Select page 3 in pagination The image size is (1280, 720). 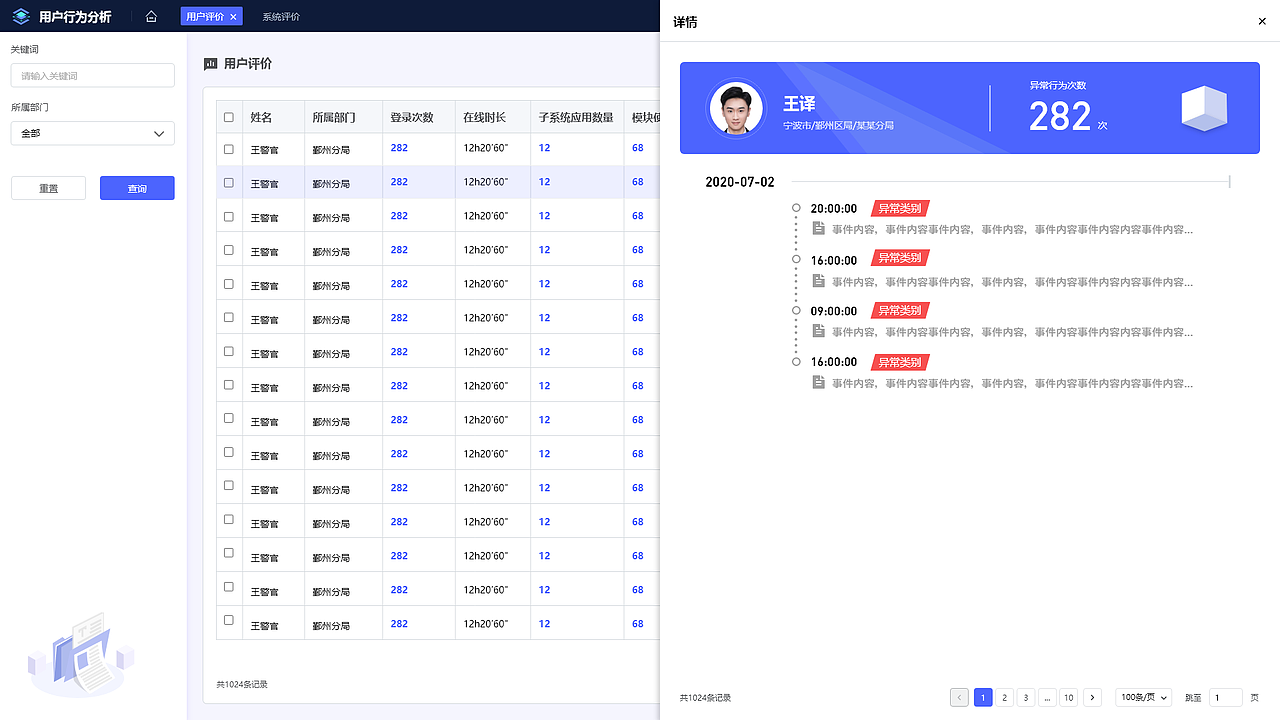coord(1026,697)
